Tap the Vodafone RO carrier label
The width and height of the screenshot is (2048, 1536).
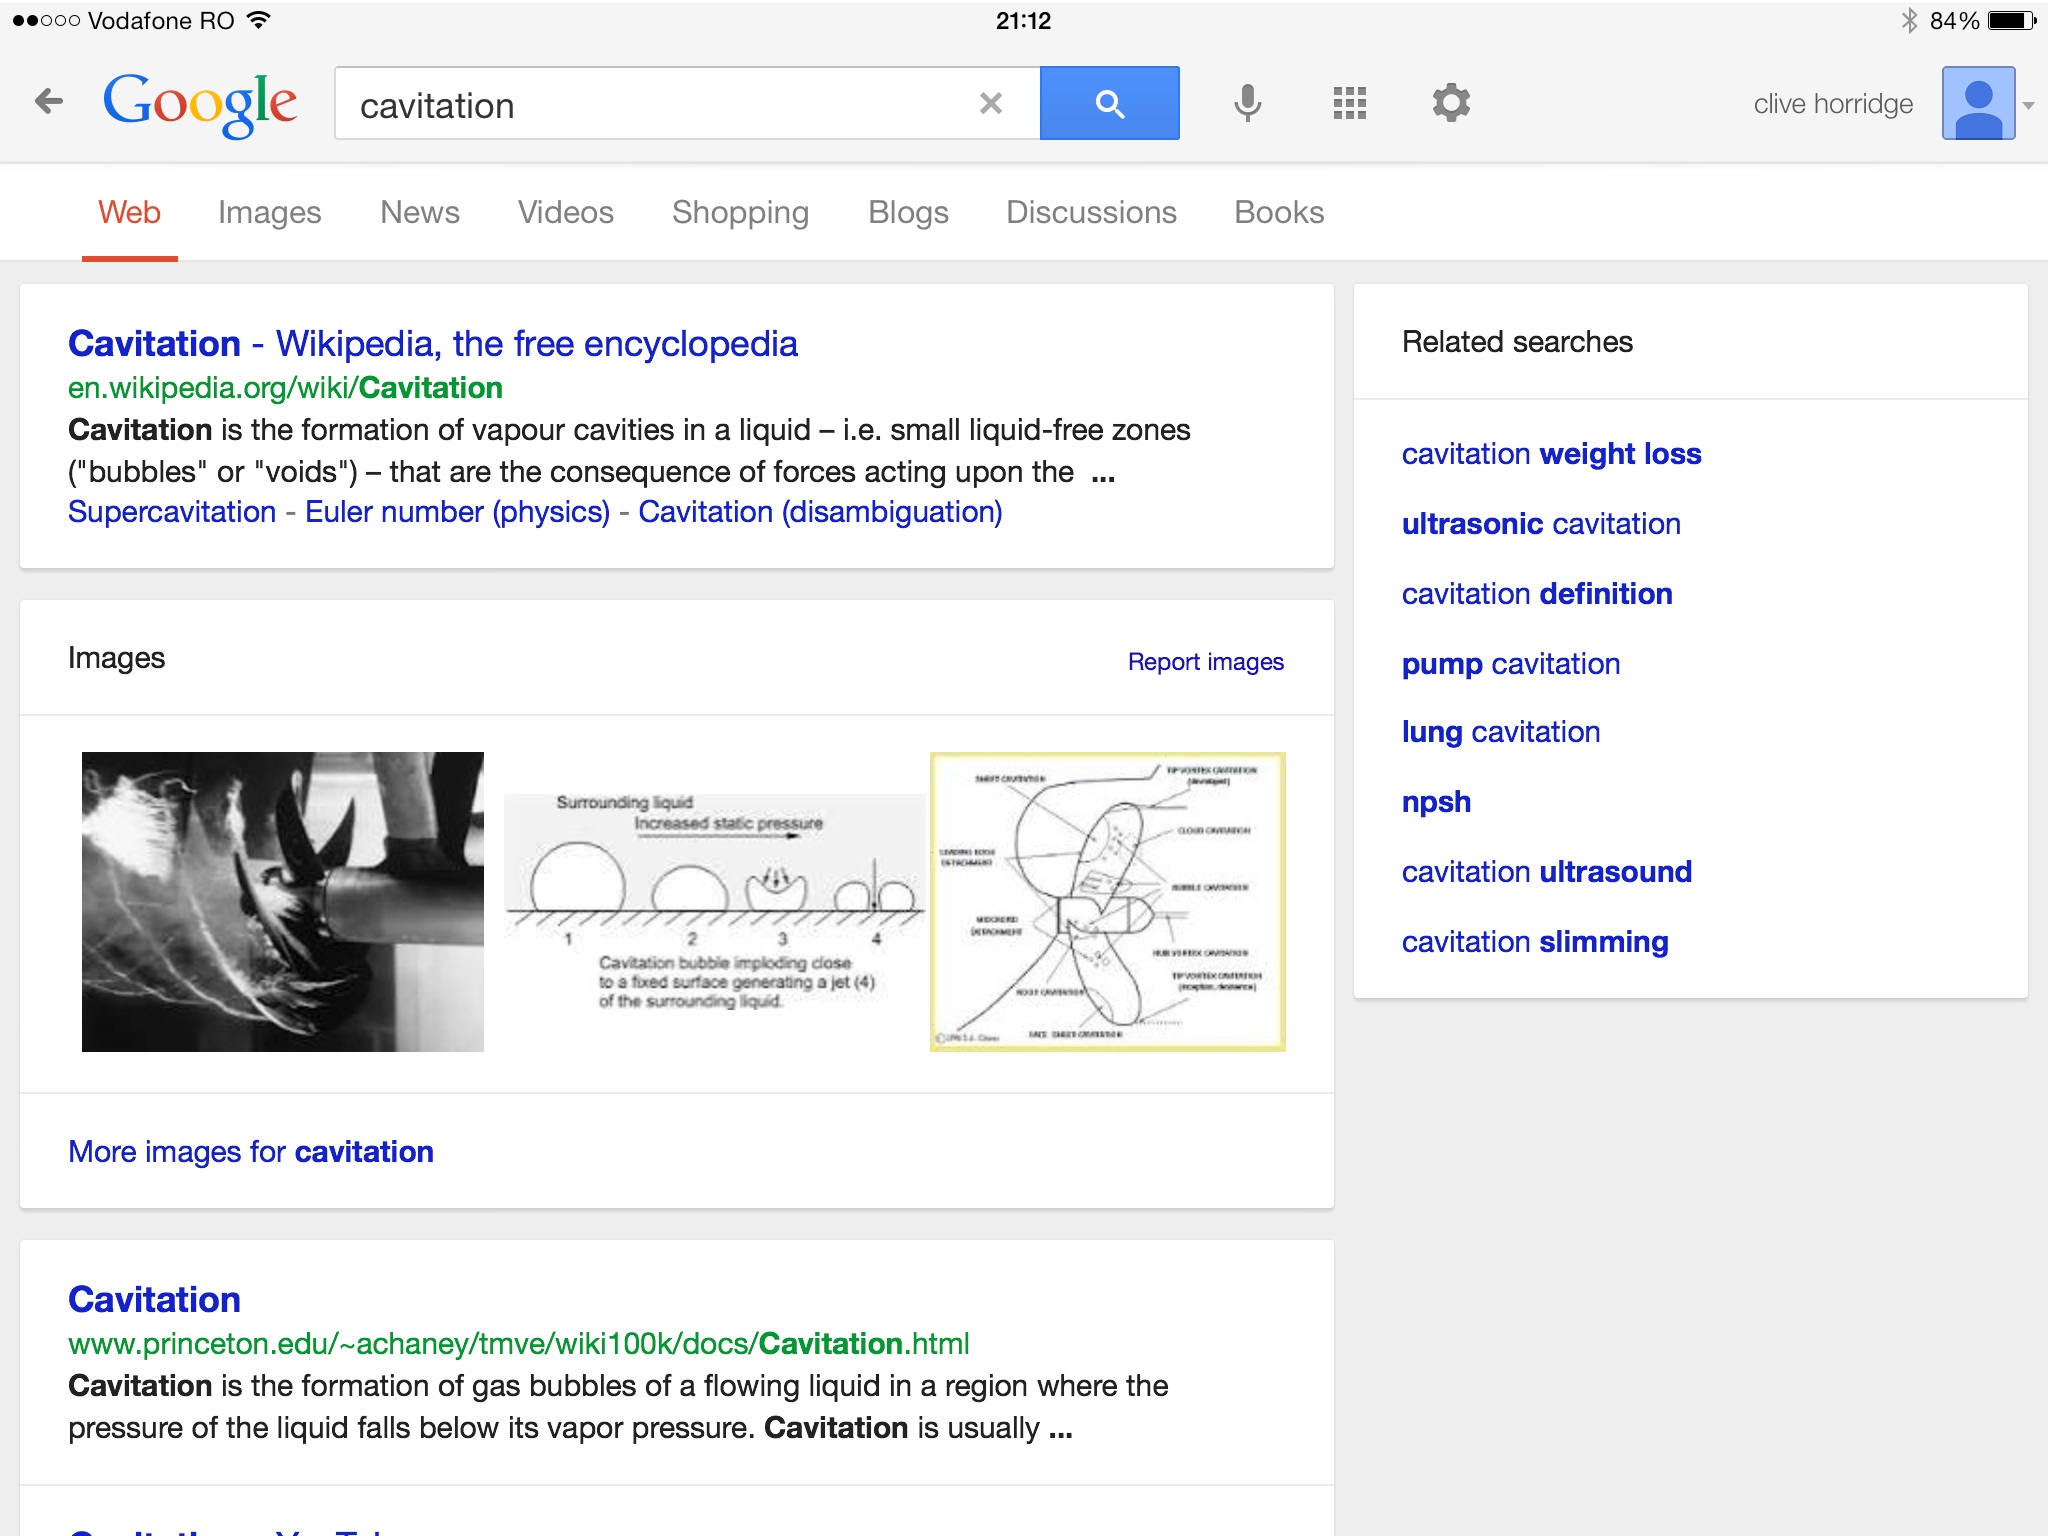click(161, 20)
